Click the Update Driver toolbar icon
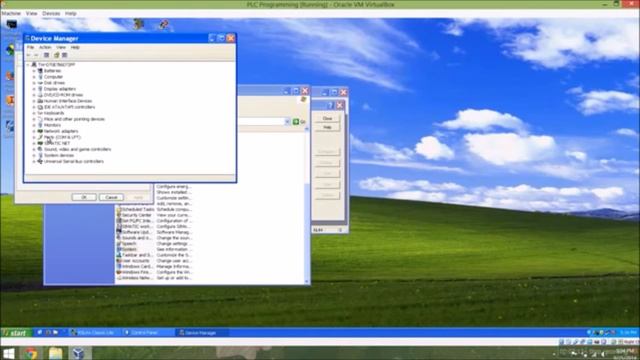 pos(57,55)
